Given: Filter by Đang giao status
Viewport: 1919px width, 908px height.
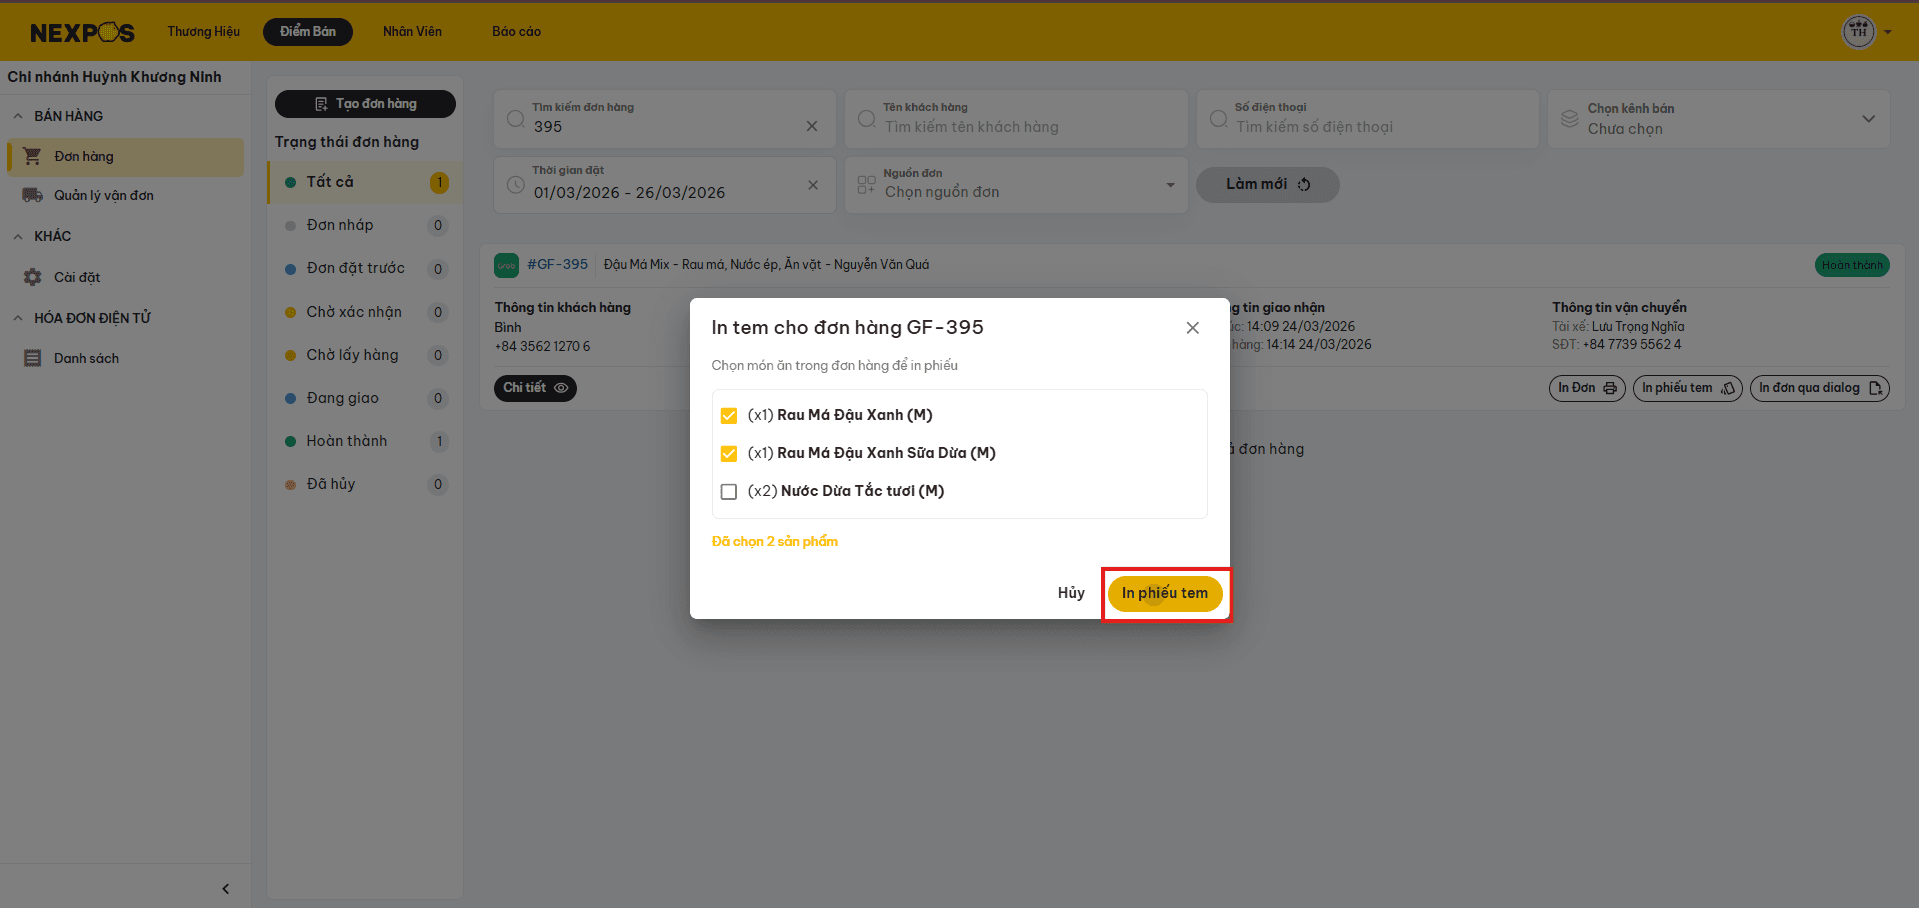Looking at the screenshot, I should [x=365, y=398].
